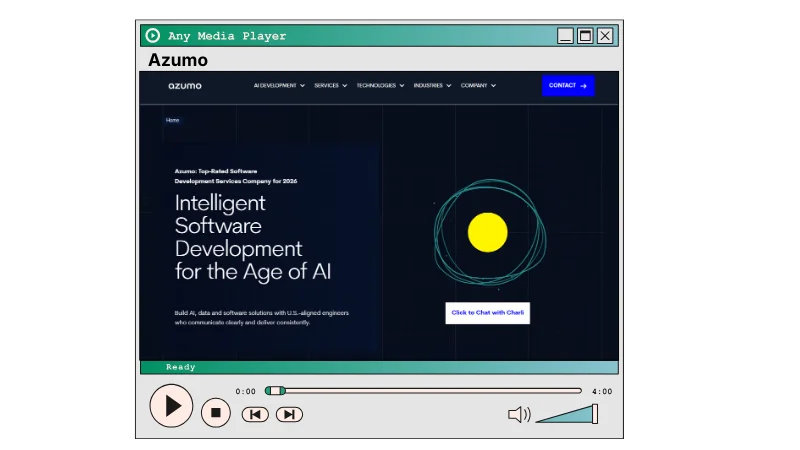Open the Technologies dropdown menu
The image size is (800, 450).
tap(380, 86)
